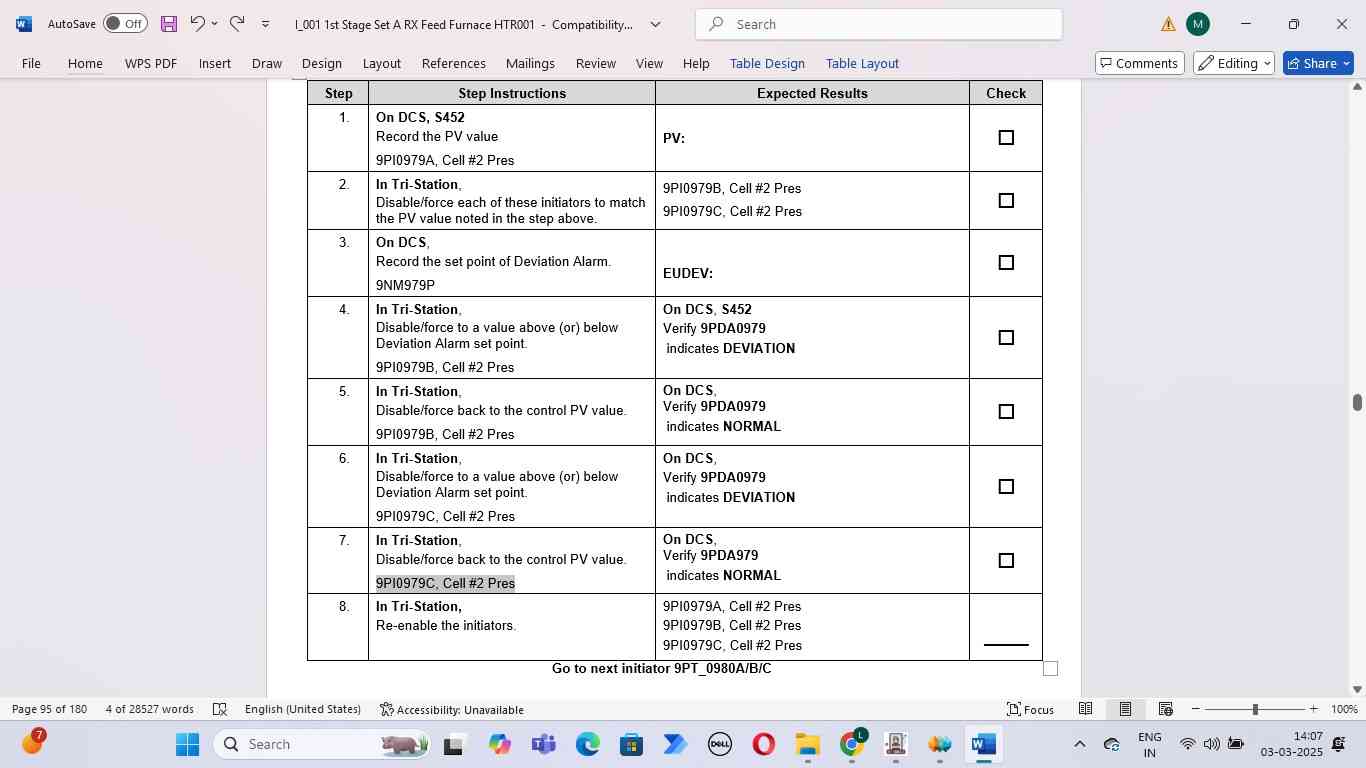Click the word count '4 of 28527 words'
The image size is (1366, 768).
click(x=150, y=709)
